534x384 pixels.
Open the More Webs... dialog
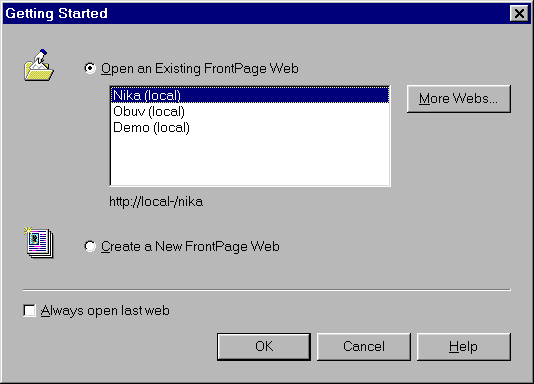pyautogui.click(x=459, y=99)
